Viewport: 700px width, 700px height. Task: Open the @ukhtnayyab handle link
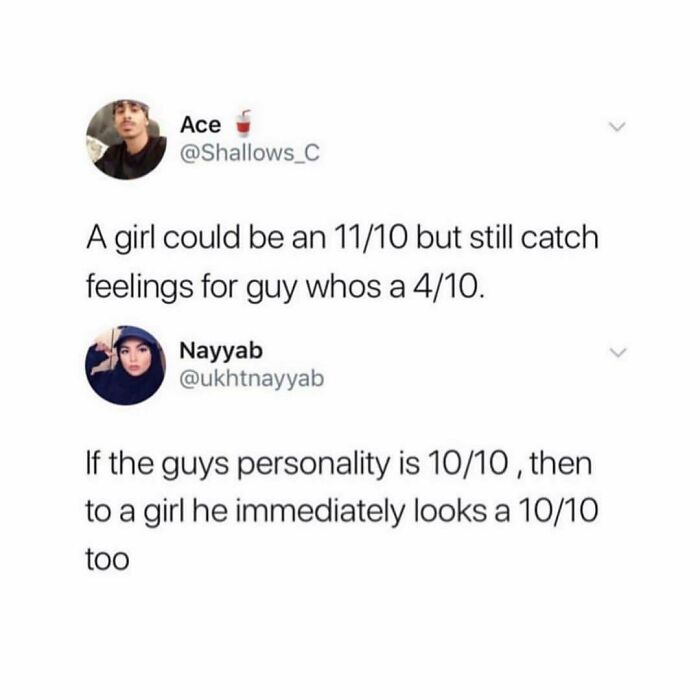click(x=252, y=379)
